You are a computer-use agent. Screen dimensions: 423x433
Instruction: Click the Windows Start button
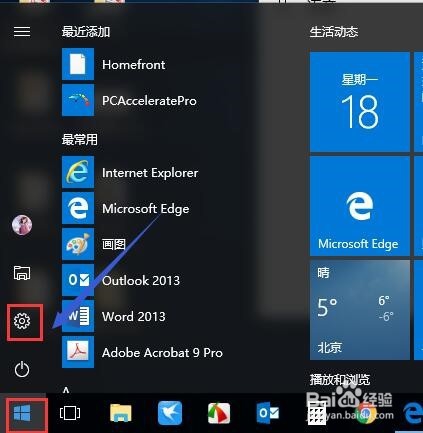22,413
